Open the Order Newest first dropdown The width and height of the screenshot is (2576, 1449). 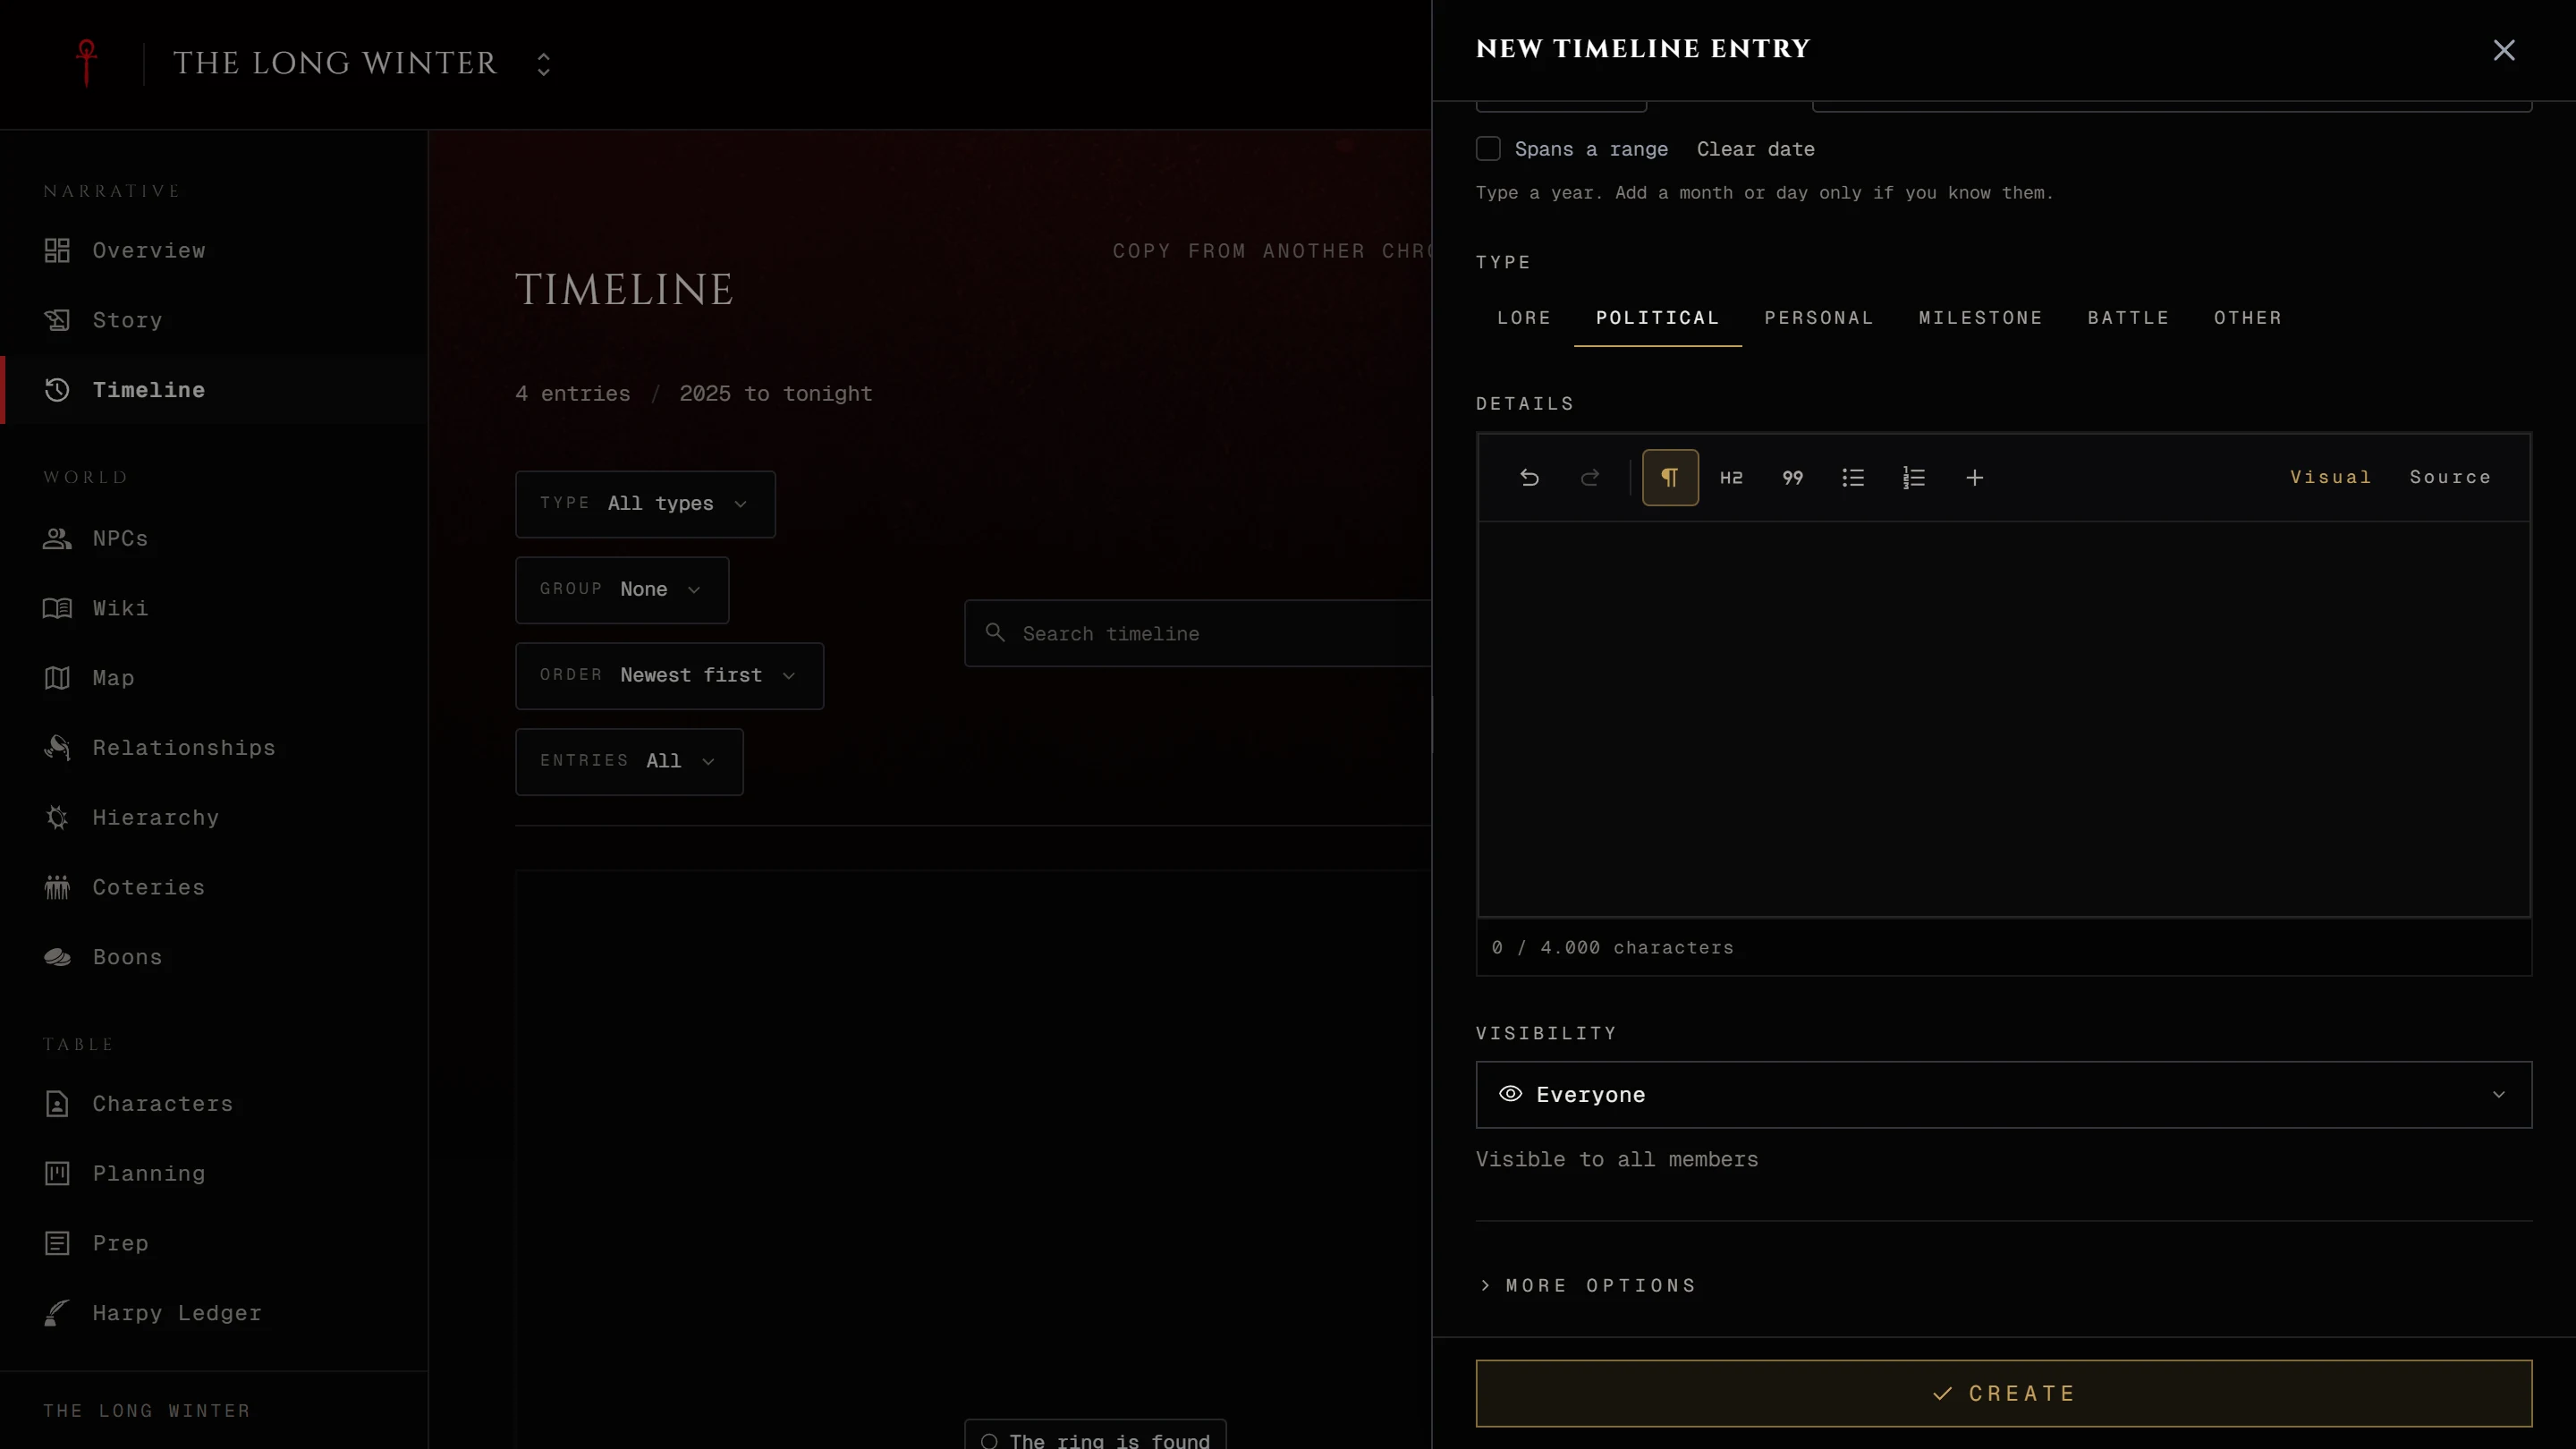point(669,676)
